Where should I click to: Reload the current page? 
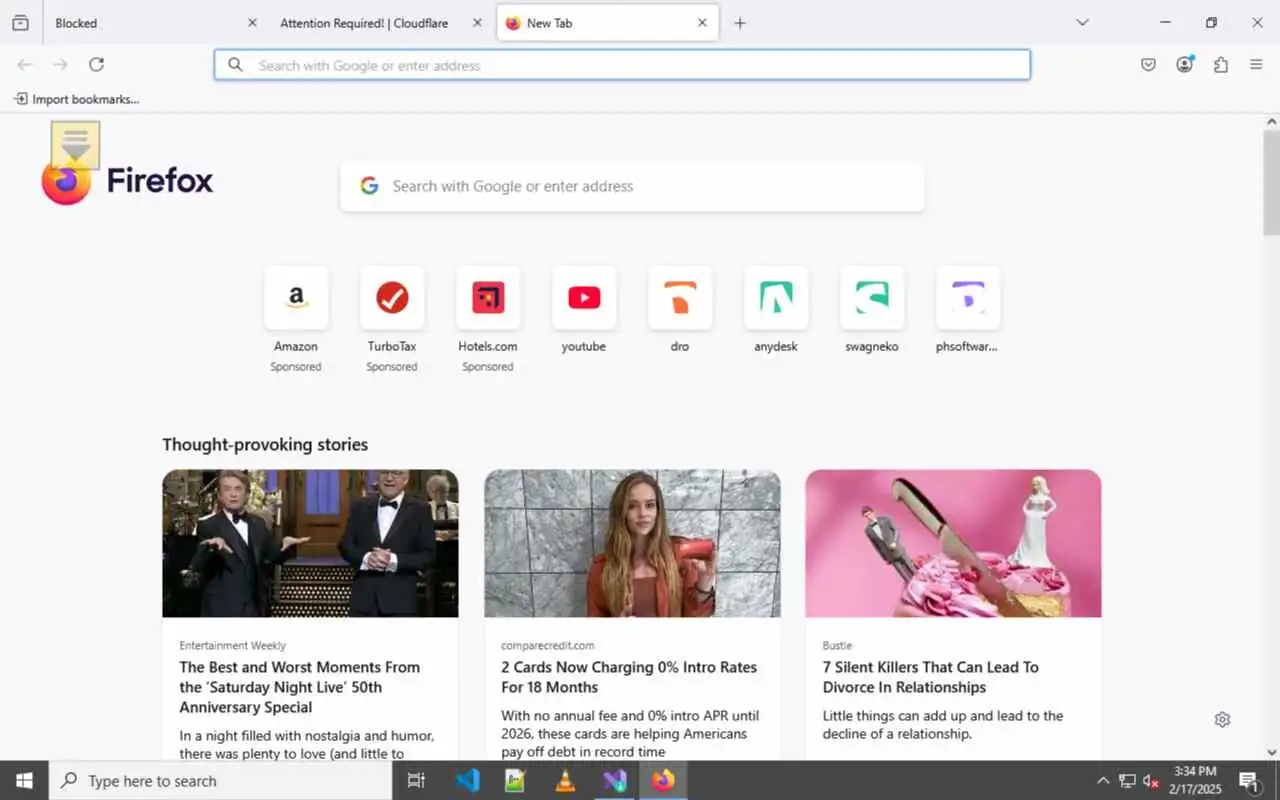point(96,65)
